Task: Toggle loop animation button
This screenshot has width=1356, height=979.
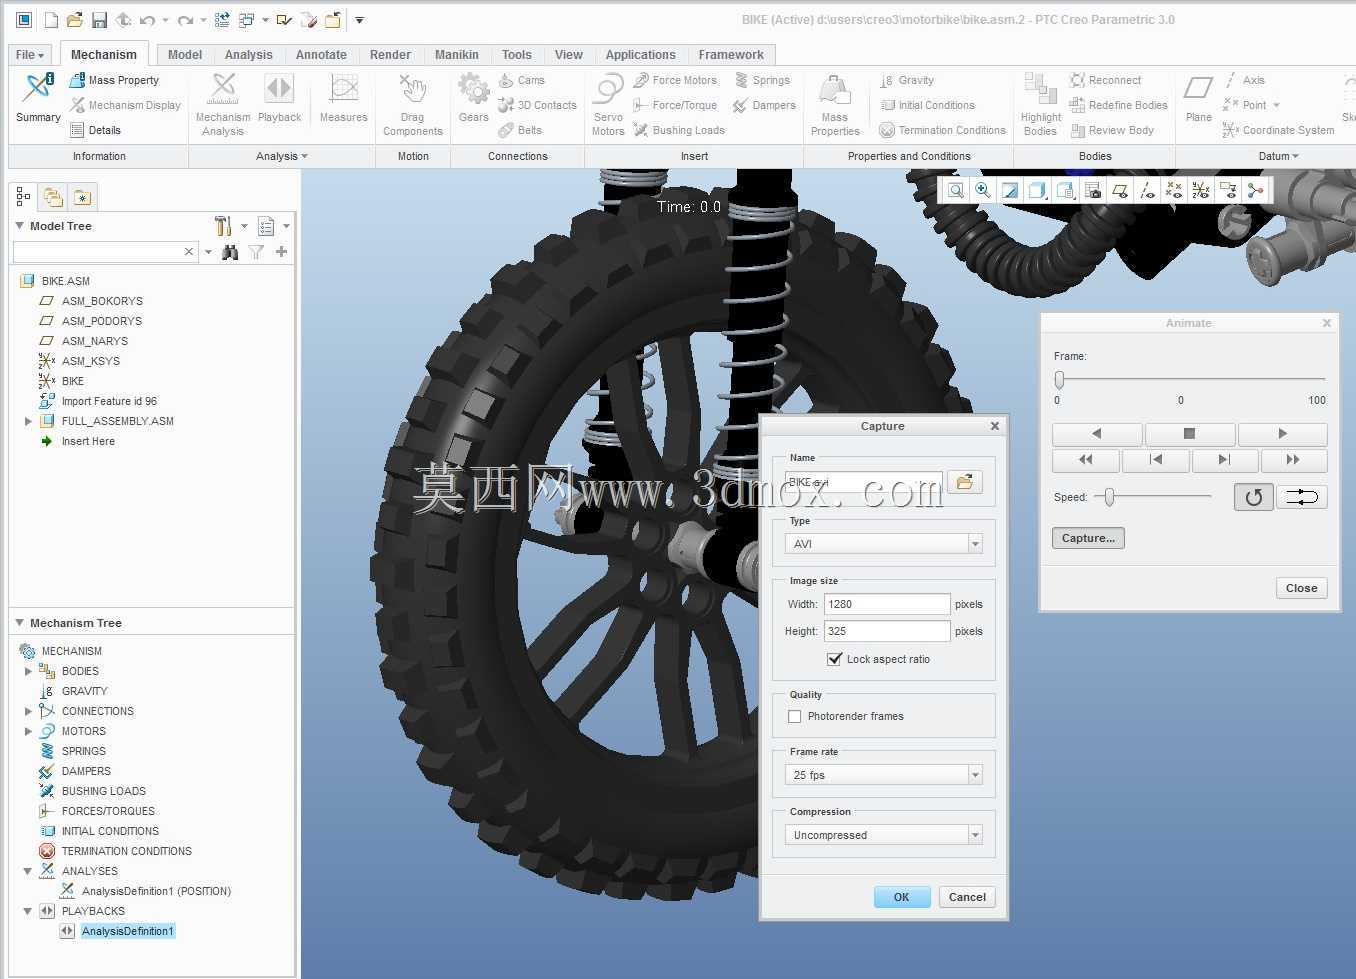Action: pyautogui.click(x=1253, y=497)
